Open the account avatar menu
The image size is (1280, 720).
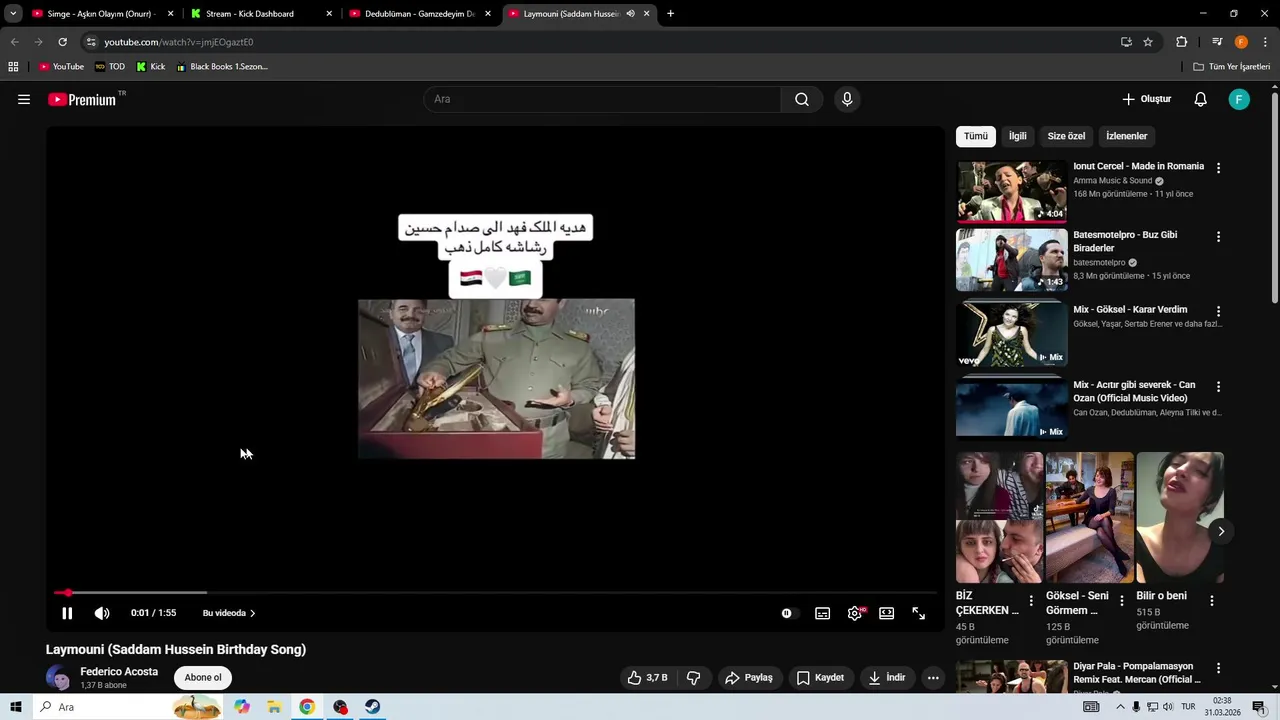pos(1239,99)
